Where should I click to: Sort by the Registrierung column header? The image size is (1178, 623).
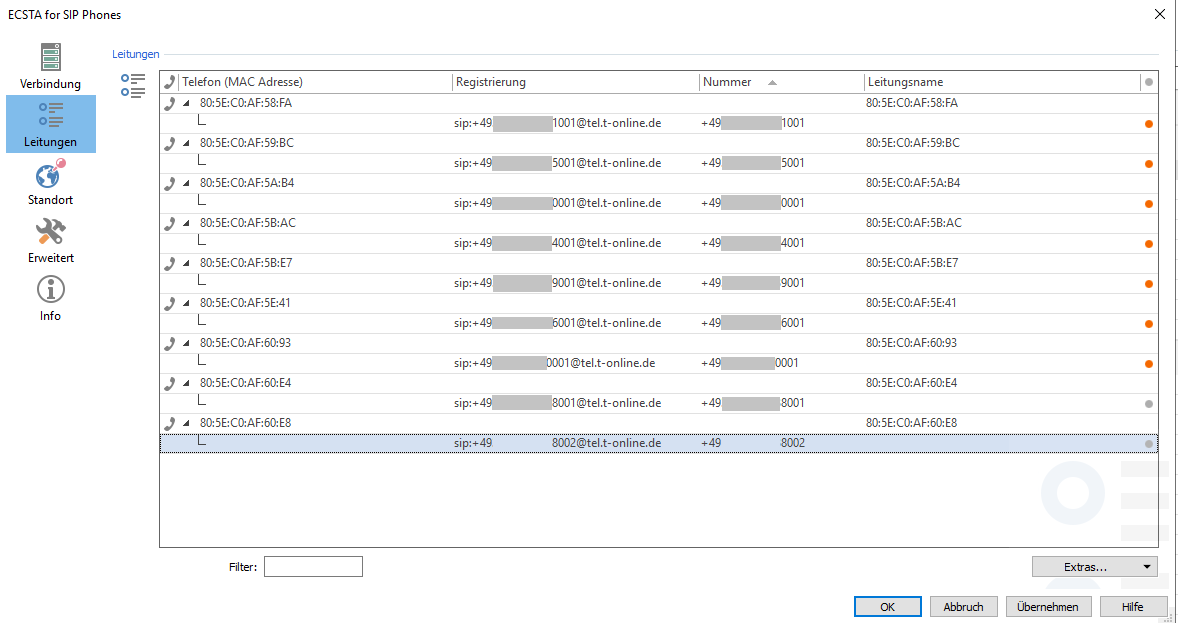575,82
